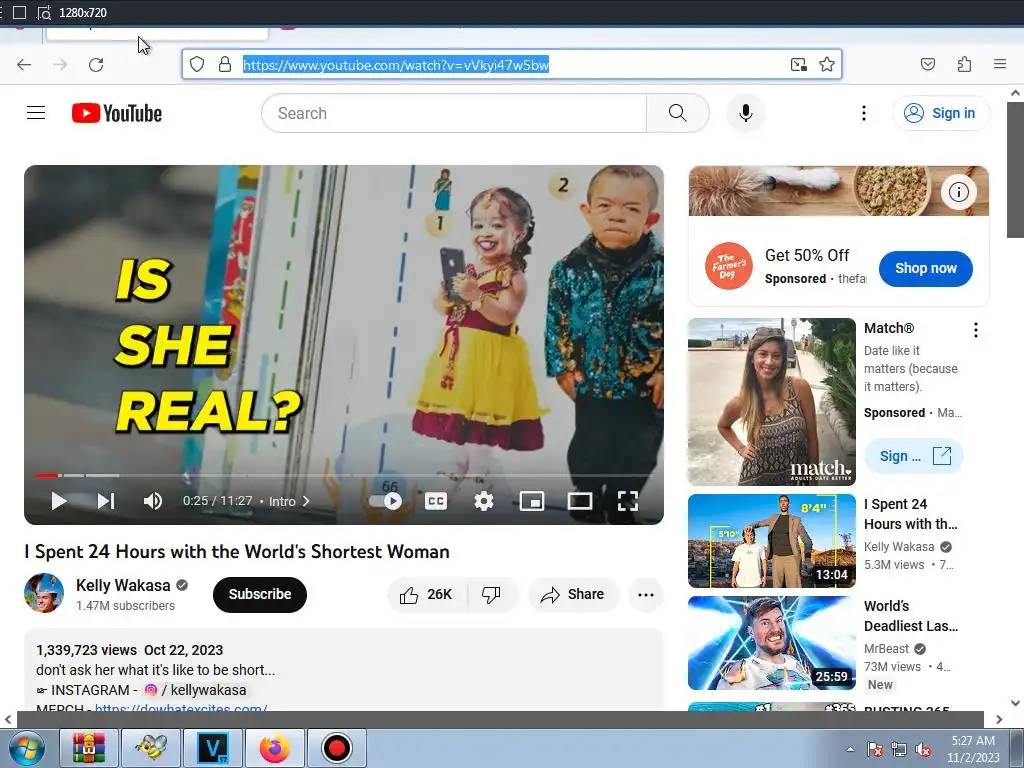This screenshot has width=1024, height=768.
Task: Open World's Deadliest Las... video title
Action: click(x=910, y=616)
